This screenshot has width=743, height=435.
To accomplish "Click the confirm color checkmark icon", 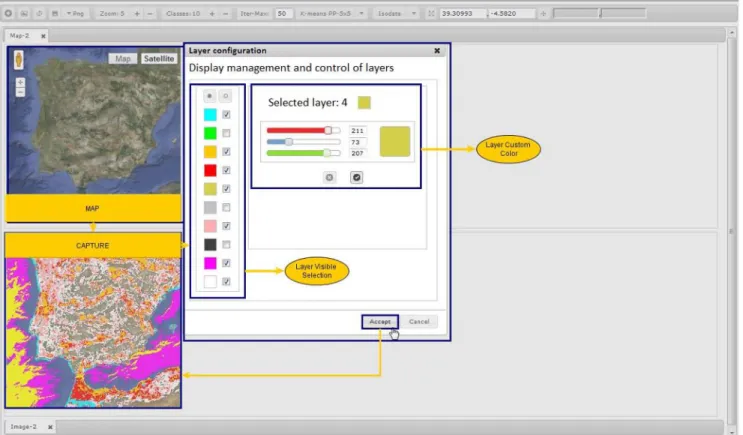I will (356, 177).
